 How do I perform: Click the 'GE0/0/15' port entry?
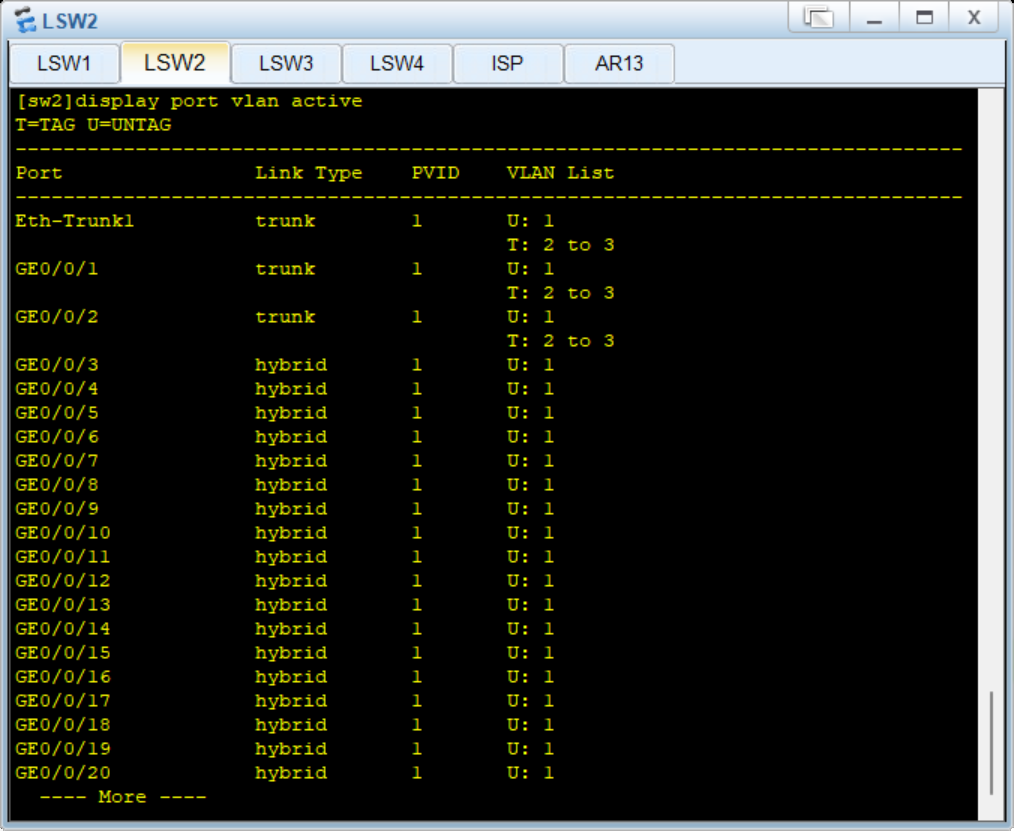[x=63, y=653]
